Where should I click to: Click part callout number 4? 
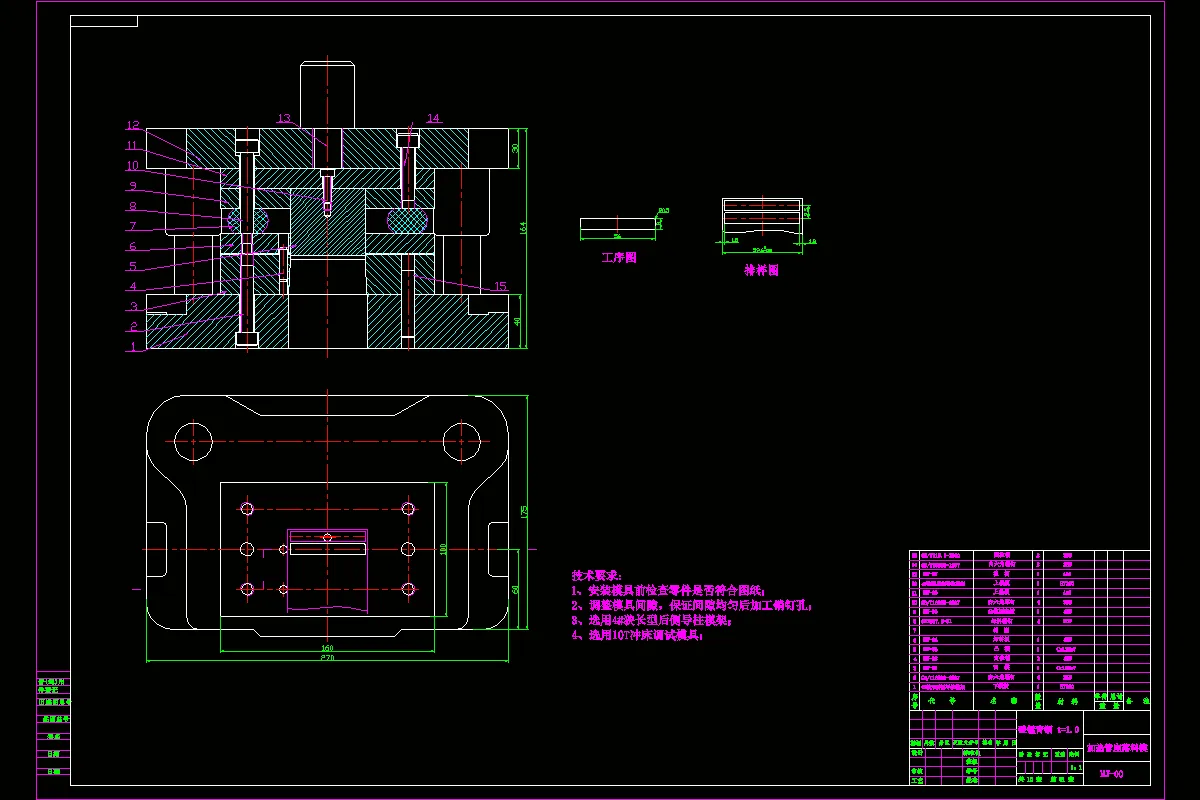132,286
